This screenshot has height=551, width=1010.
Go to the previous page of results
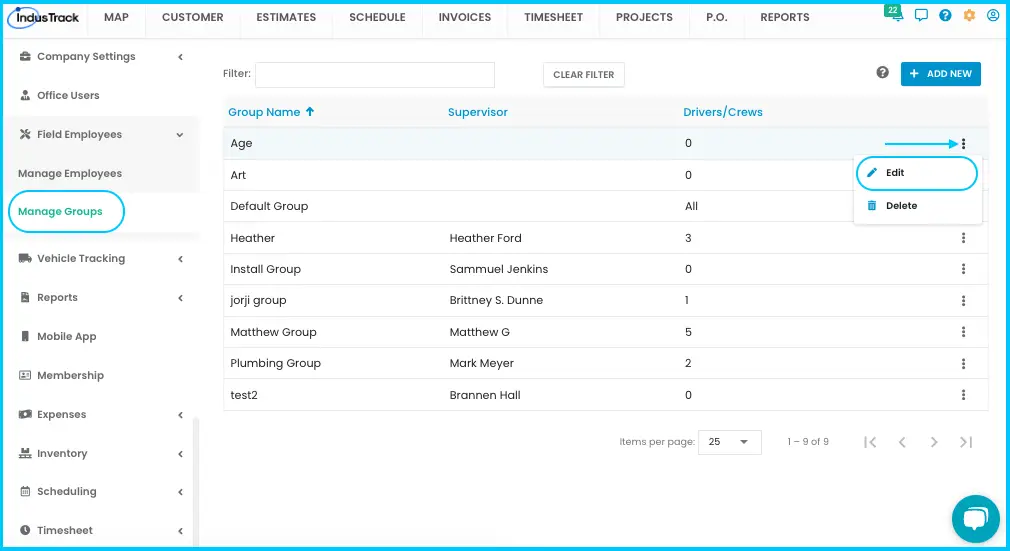tap(902, 442)
